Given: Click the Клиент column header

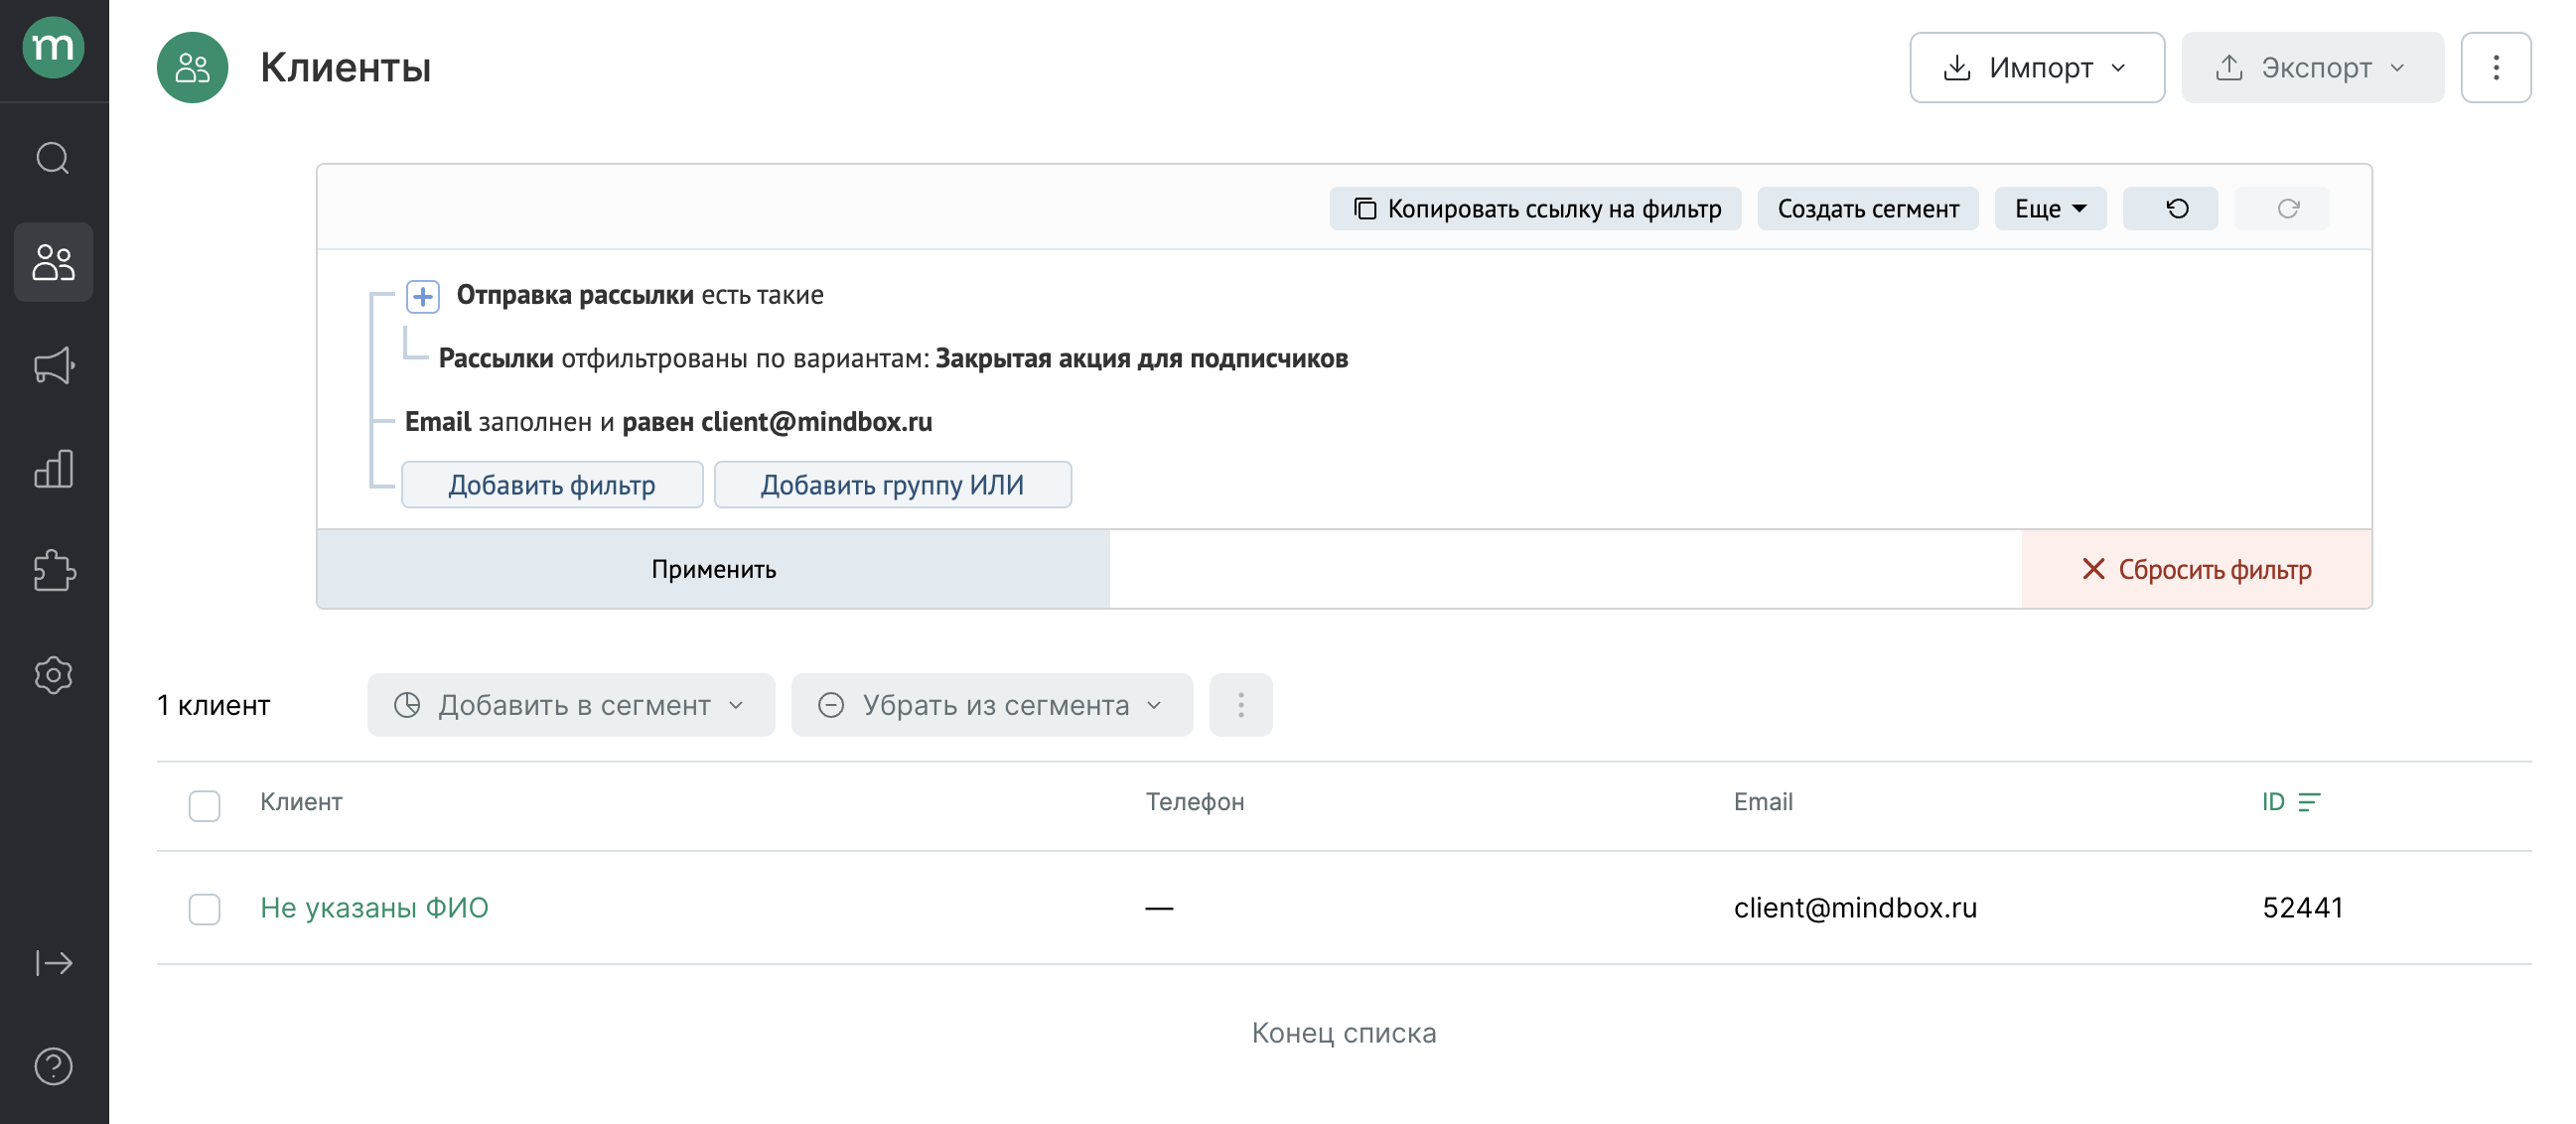Looking at the screenshot, I should click(301, 802).
